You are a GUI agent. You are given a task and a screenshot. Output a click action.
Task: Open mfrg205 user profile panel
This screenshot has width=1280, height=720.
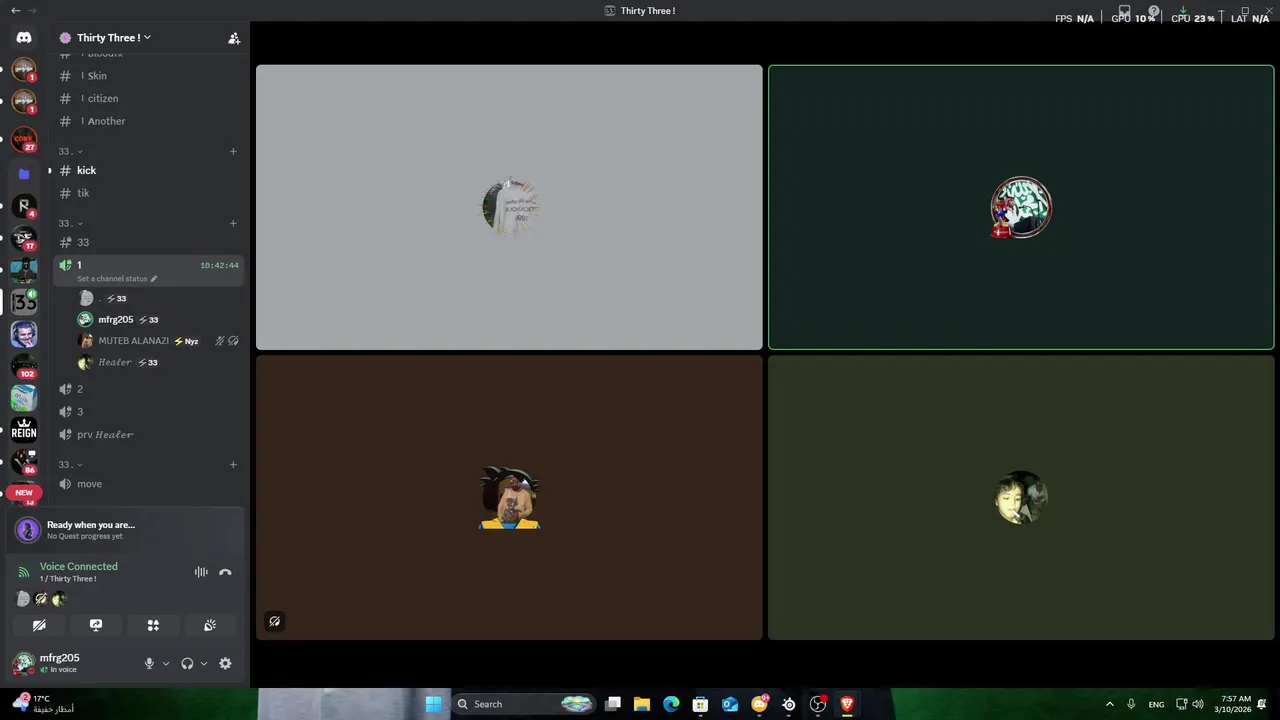(72, 663)
